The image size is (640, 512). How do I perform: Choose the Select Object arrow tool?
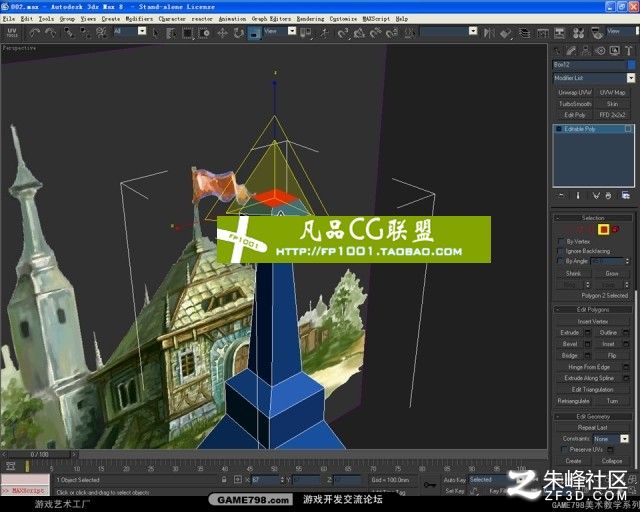pos(156,33)
